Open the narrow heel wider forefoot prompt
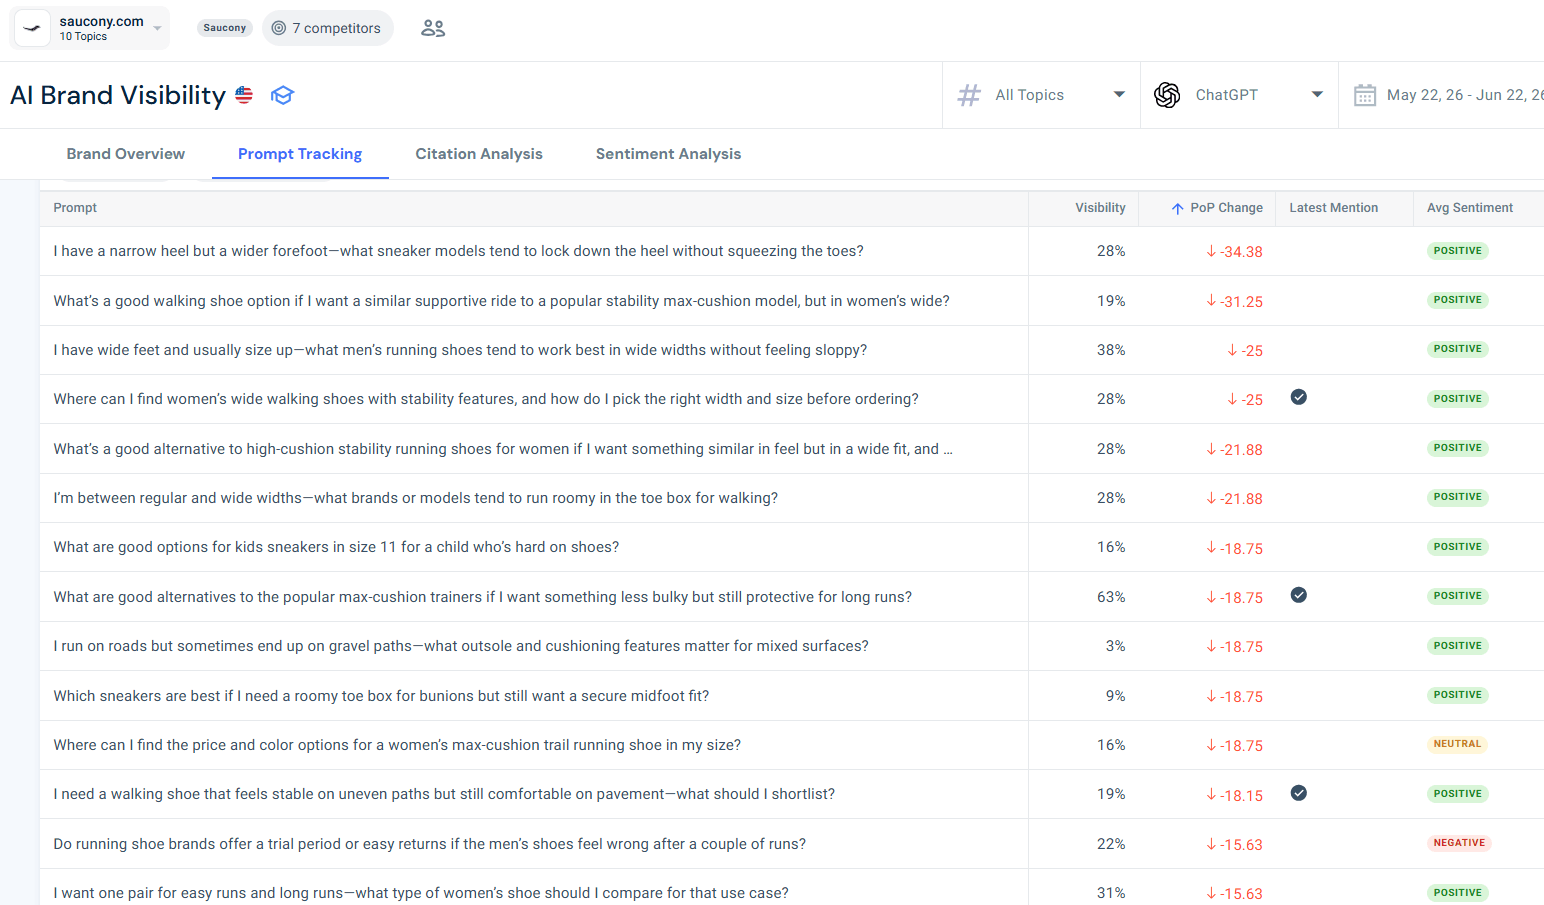The height and width of the screenshot is (905, 1544). click(458, 251)
